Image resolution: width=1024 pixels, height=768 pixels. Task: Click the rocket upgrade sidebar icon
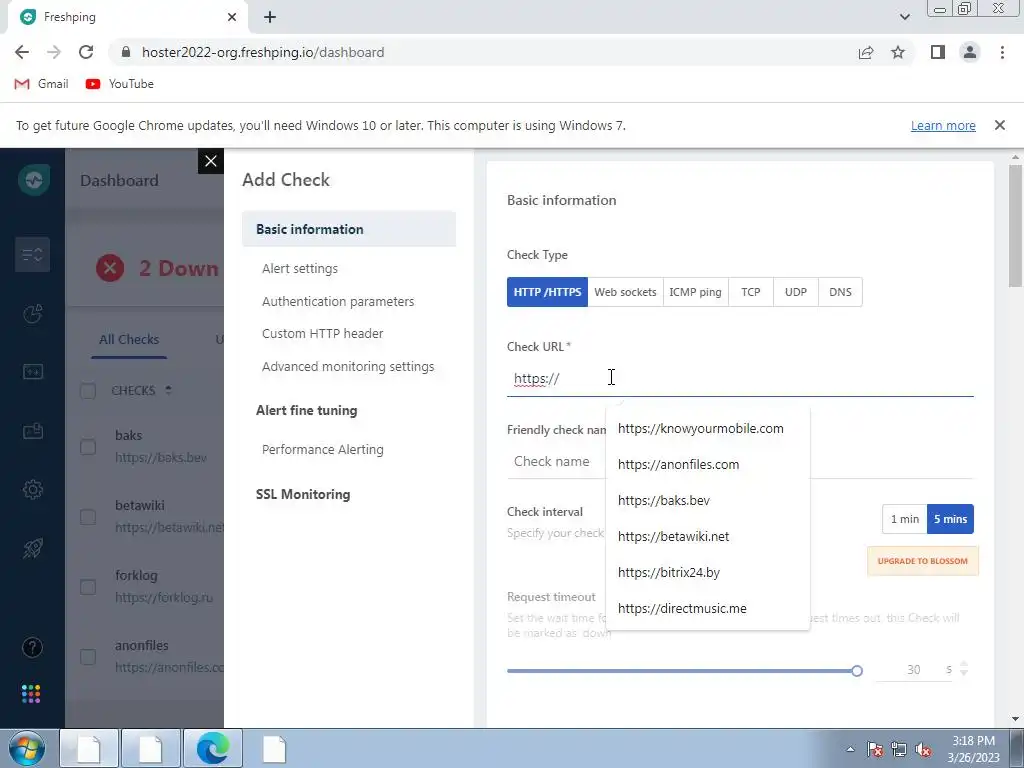[33, 548]
